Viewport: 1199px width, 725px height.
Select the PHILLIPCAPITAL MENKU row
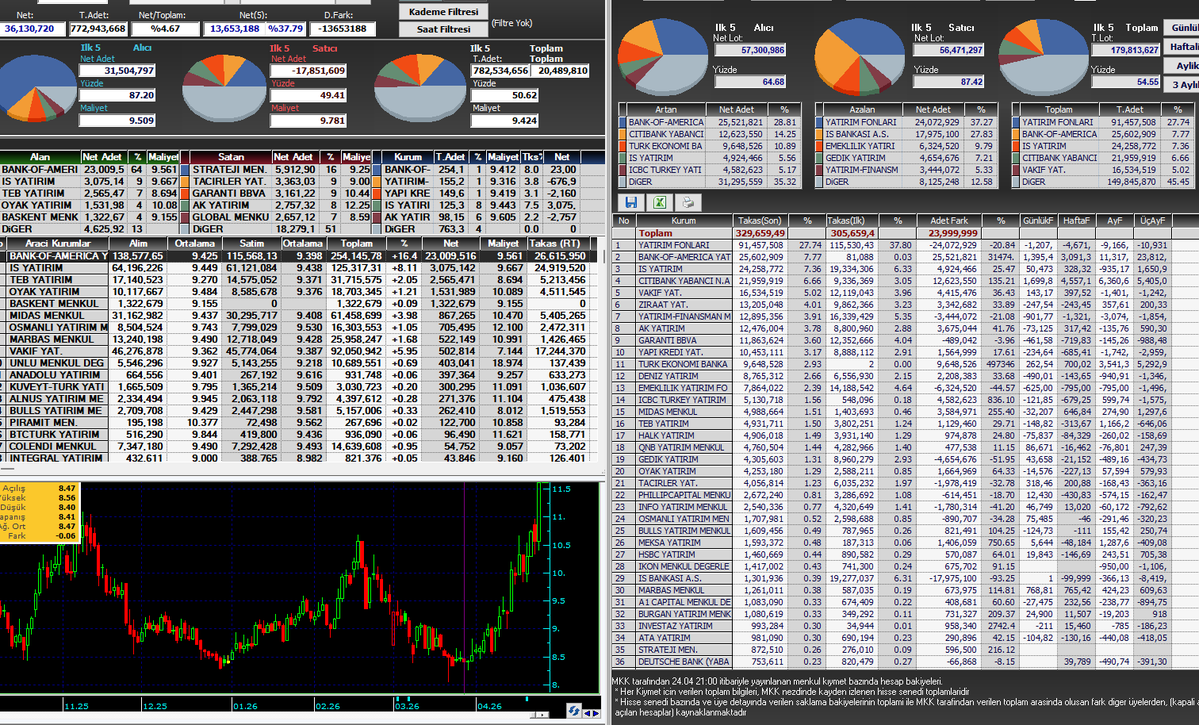[x=906, y=495]
